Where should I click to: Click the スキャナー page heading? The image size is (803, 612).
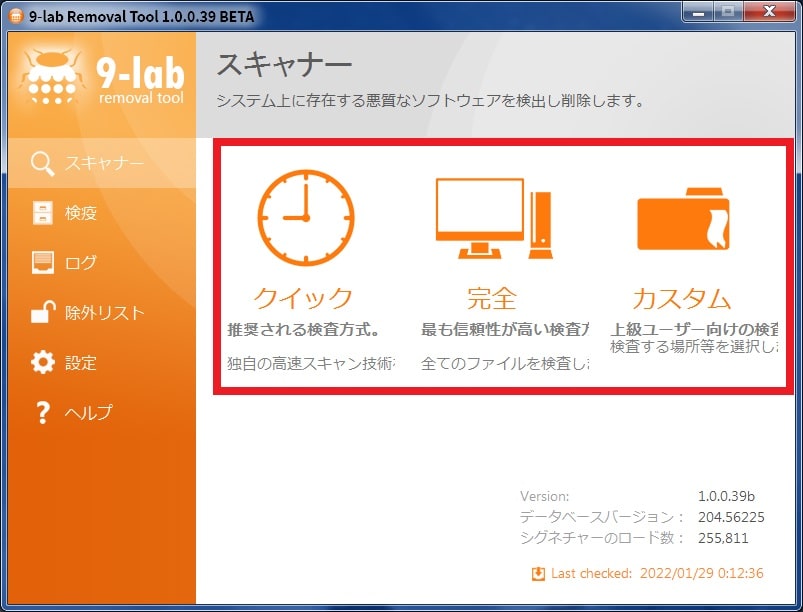pos(285,65)
